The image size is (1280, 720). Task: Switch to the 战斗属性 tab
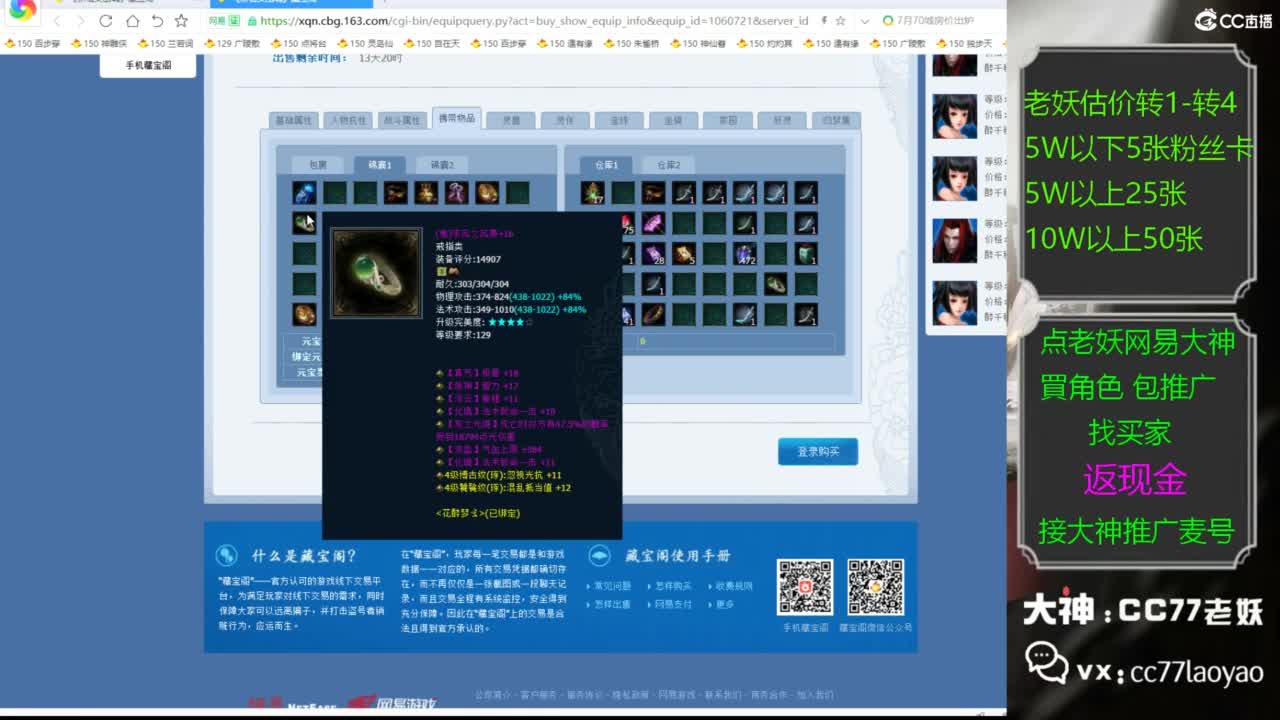click(402, 120)
